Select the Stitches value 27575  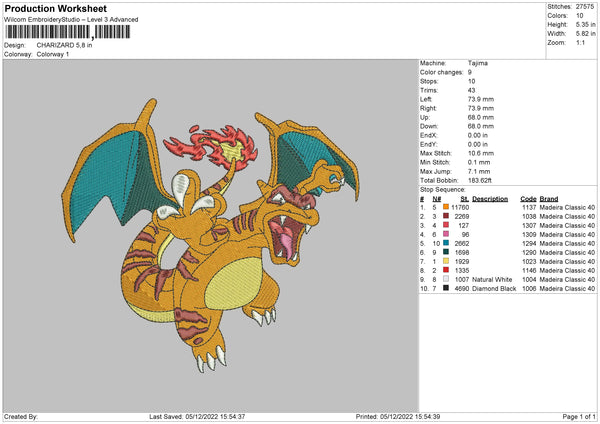[x=585, y=7]
